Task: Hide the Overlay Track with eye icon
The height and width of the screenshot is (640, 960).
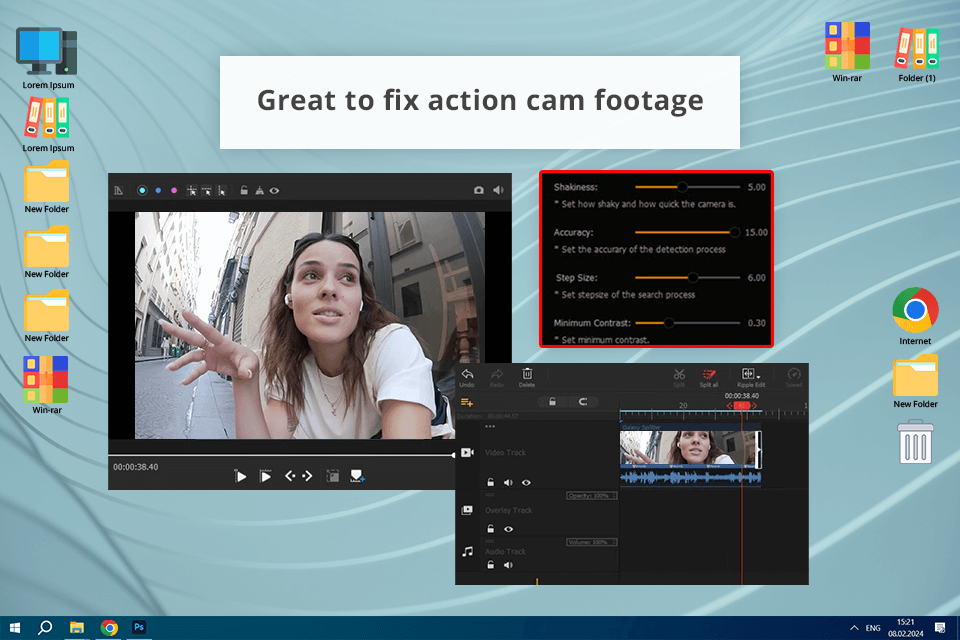Action: point(508,529)
